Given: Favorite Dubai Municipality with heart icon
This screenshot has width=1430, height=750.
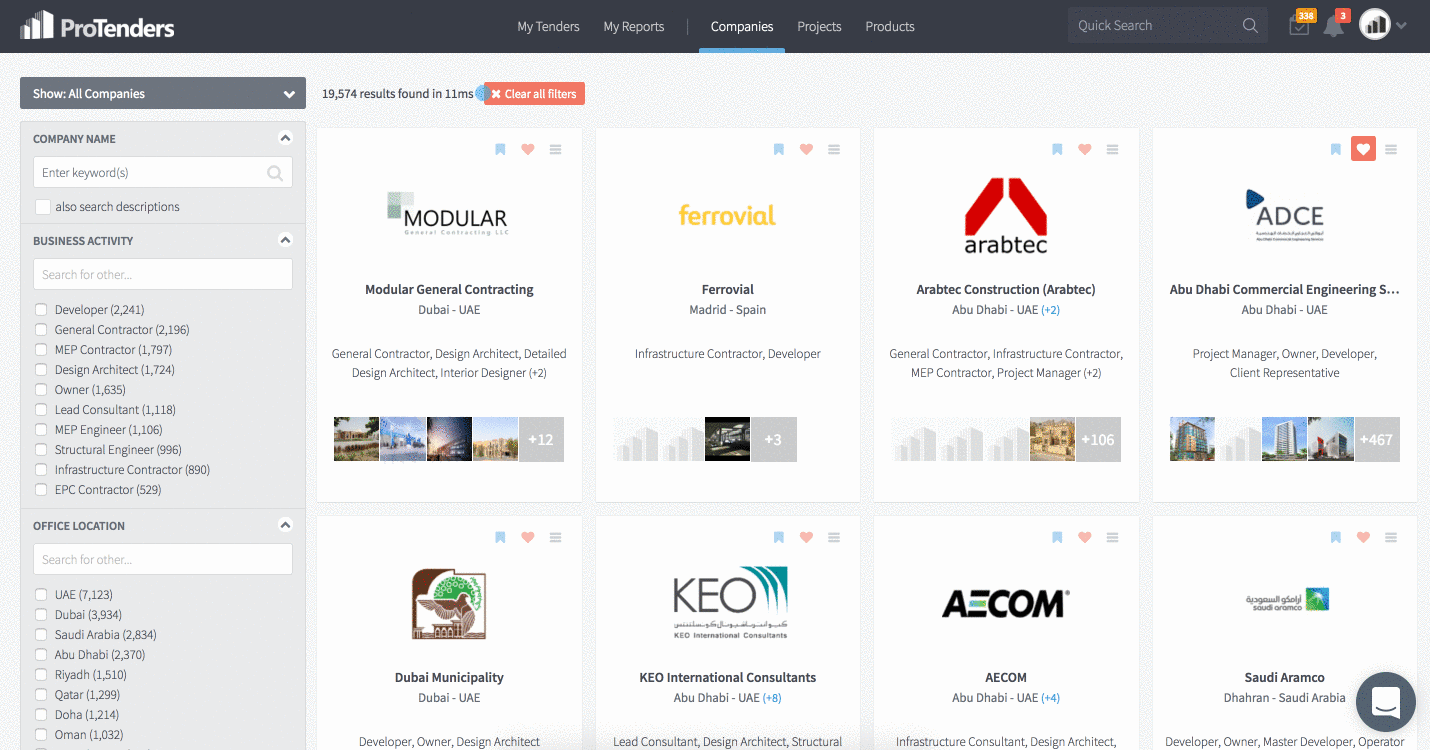Looking at the screenshot, I should click(528, 537).
